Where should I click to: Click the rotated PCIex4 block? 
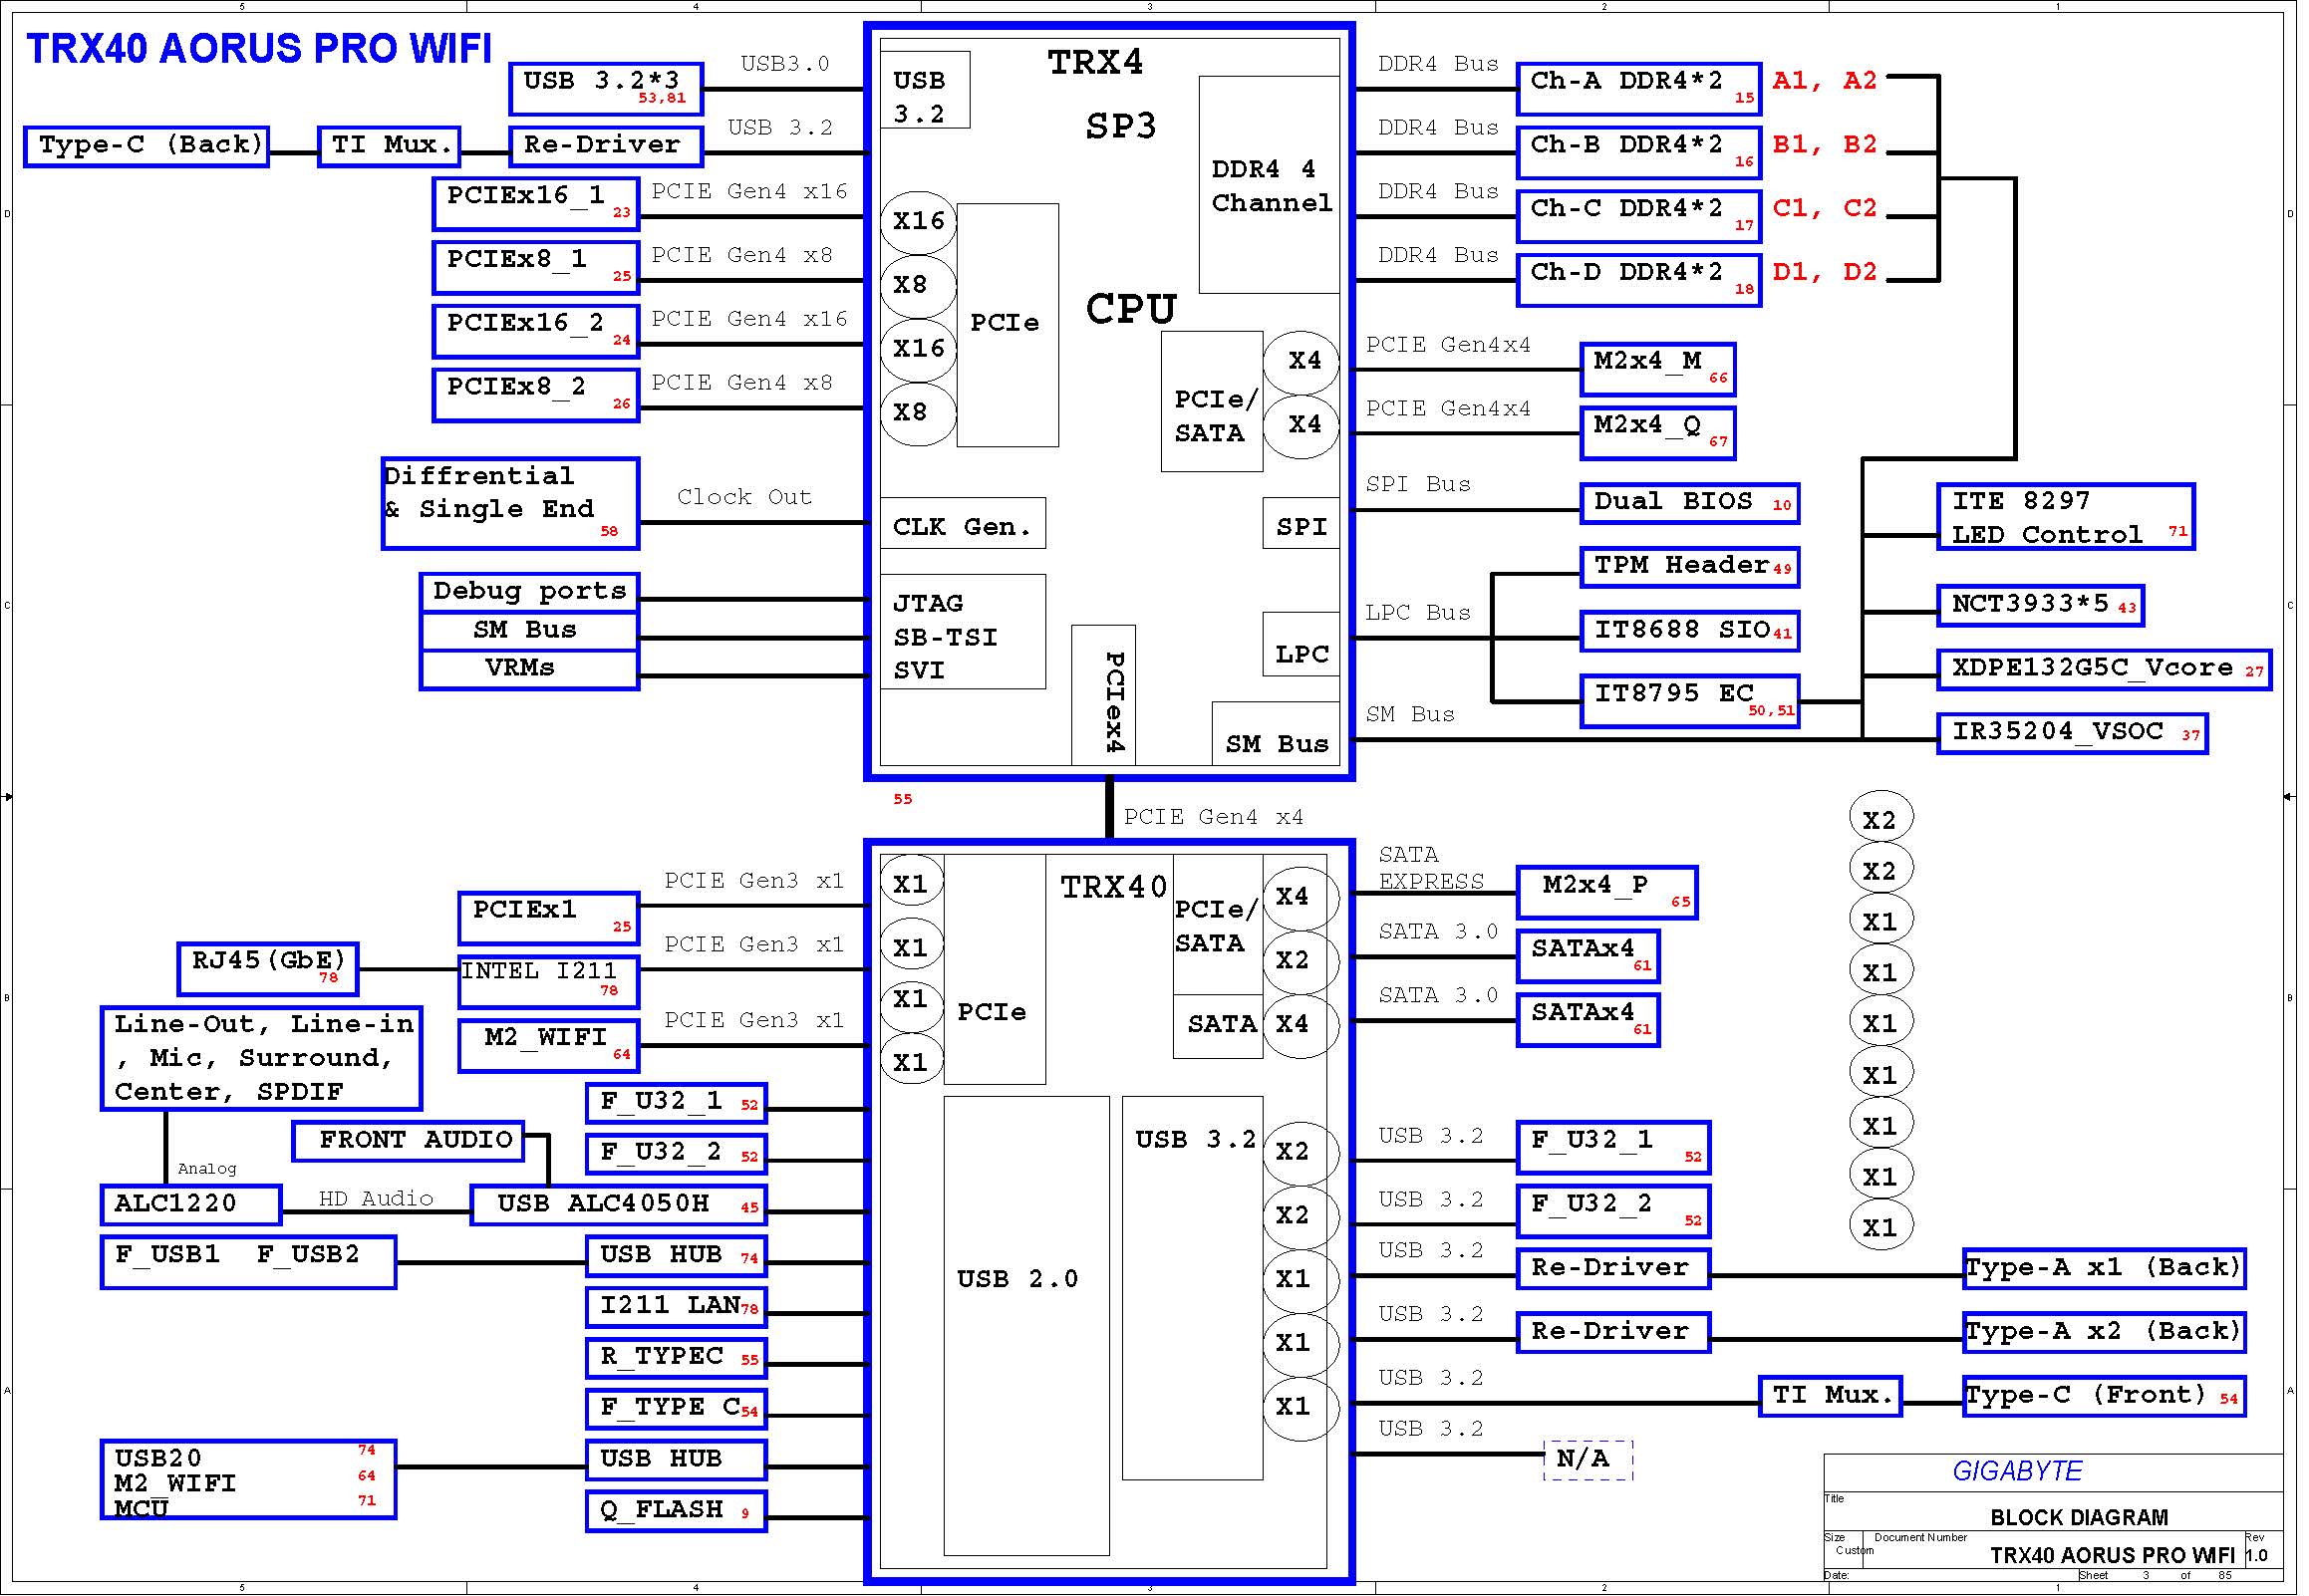pyautogui.click(x=1104, y=696)
